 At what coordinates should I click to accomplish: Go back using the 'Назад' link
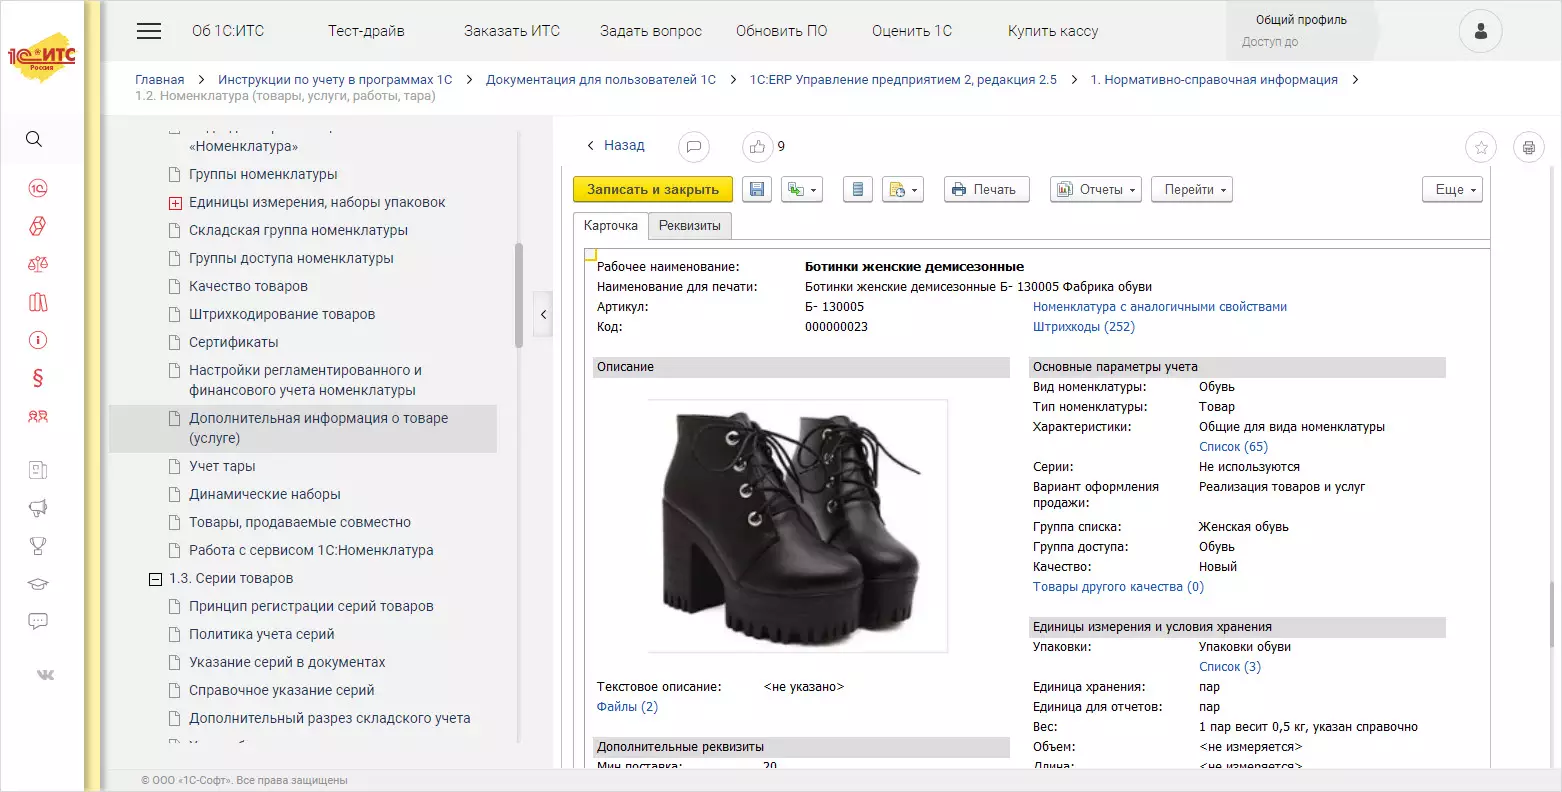coord(615,145)
